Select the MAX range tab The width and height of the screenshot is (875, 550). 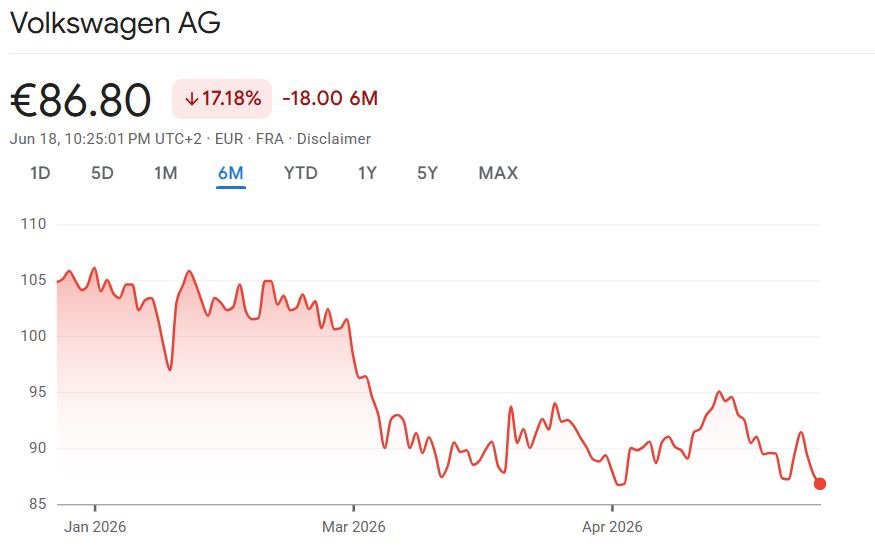pyautogui.click(x=498, y=173)
